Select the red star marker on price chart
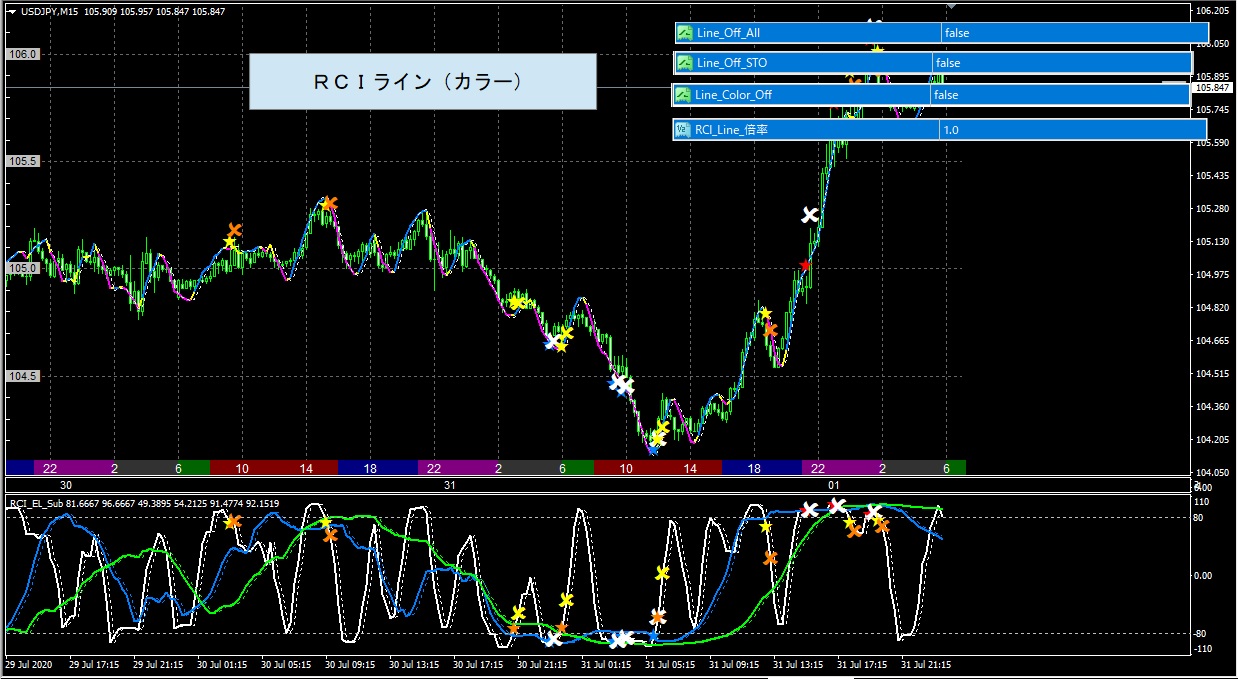Viewport: 1238px width, 679px height. [805, 265]
